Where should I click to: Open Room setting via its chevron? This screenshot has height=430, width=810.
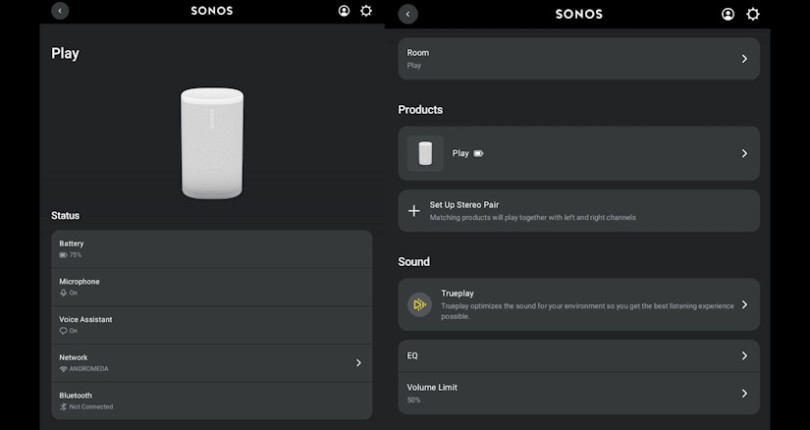pyautogui.click(x=744, y=58)
